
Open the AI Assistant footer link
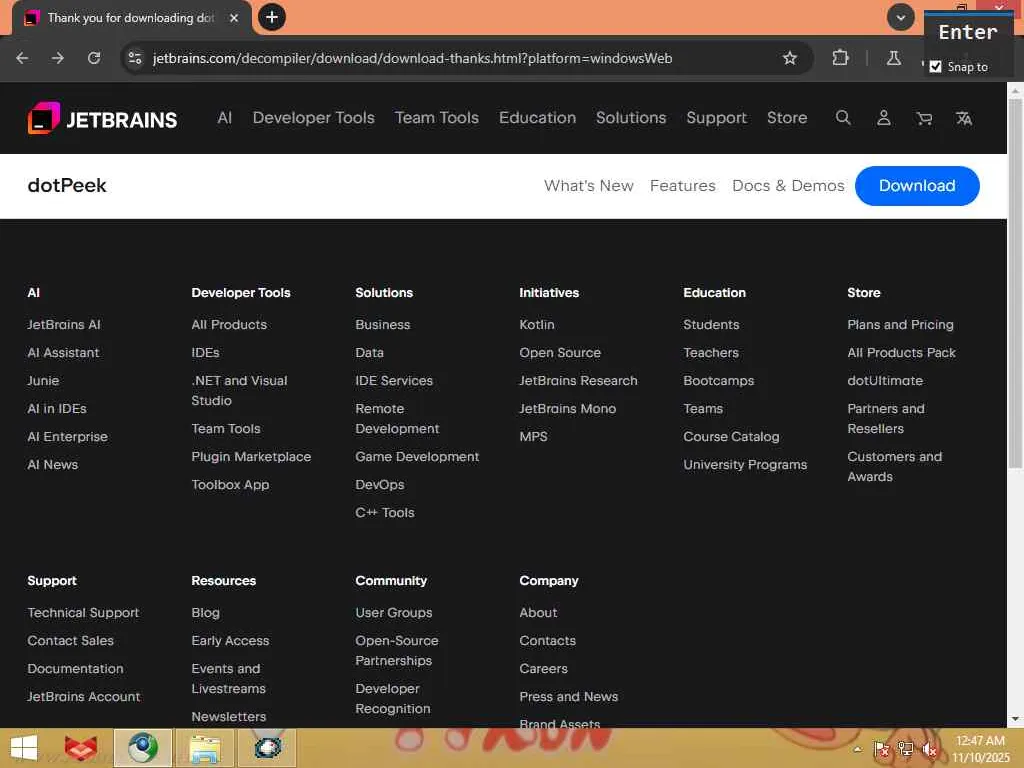click(63, 353)
